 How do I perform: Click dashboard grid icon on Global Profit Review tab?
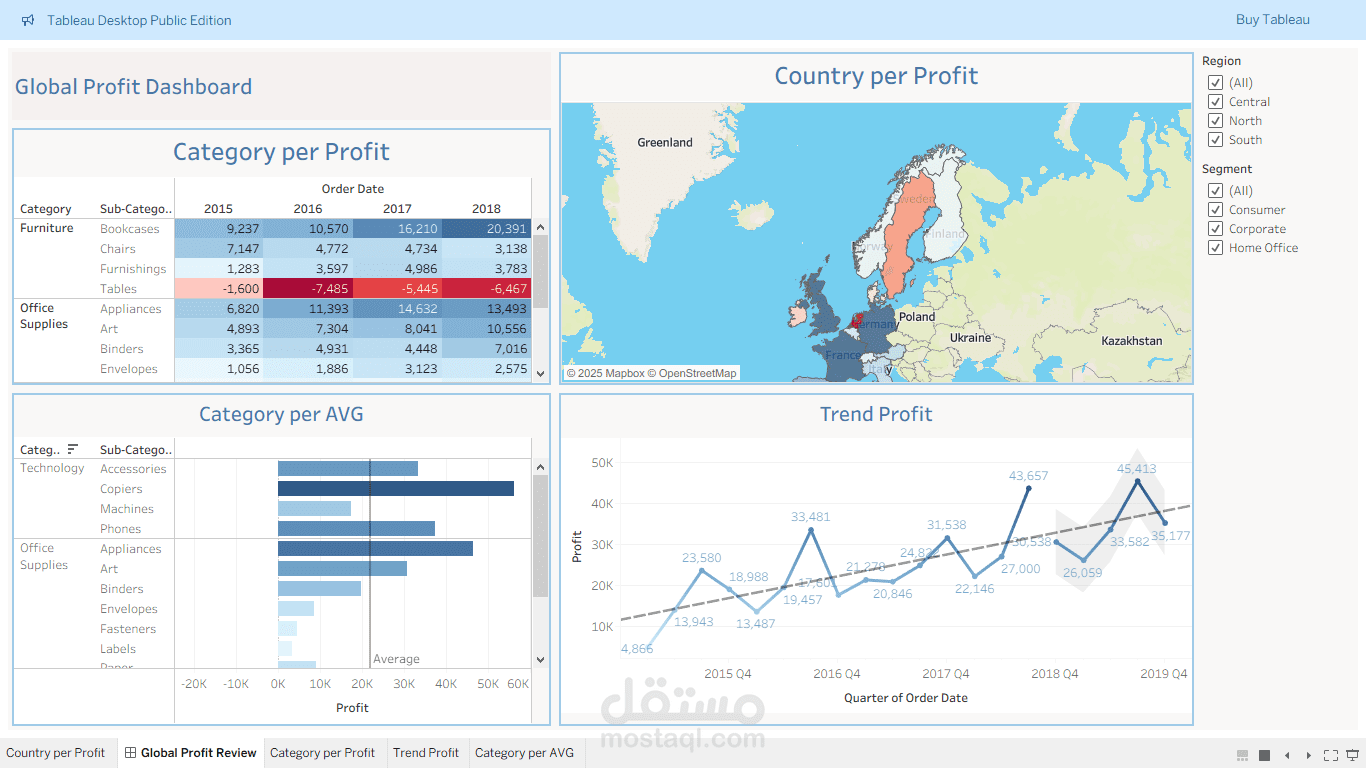point(130,753)
